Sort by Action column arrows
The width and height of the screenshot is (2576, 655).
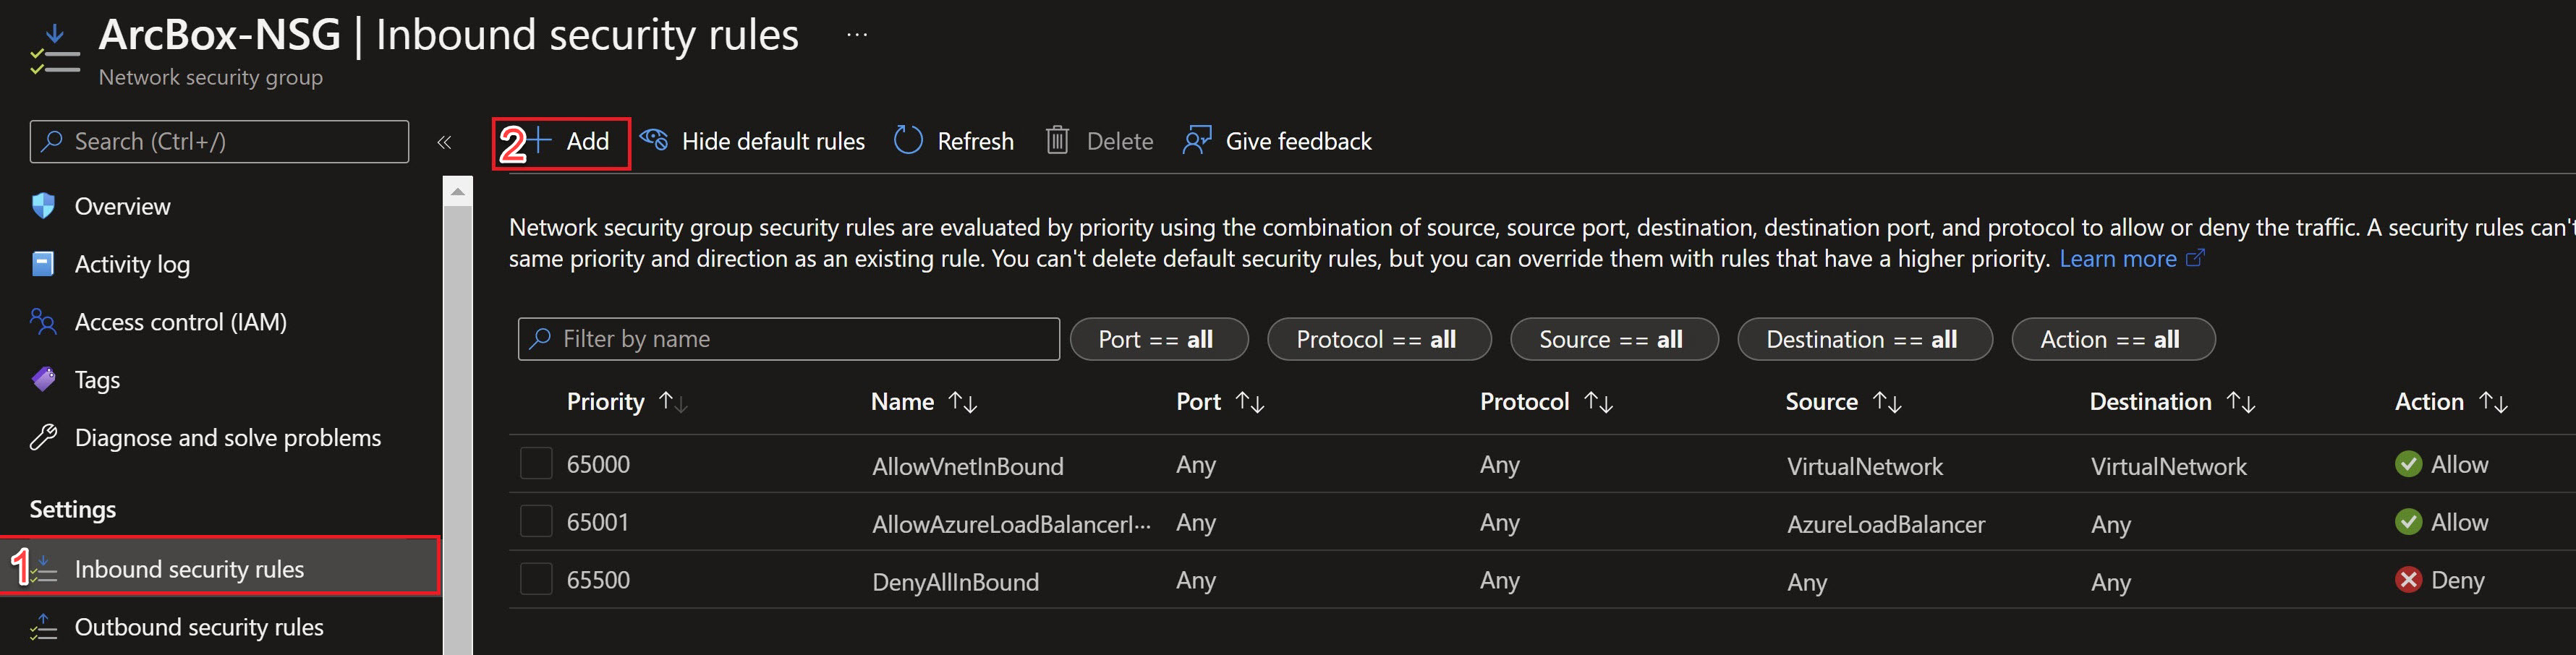[x=2493, y=402]
